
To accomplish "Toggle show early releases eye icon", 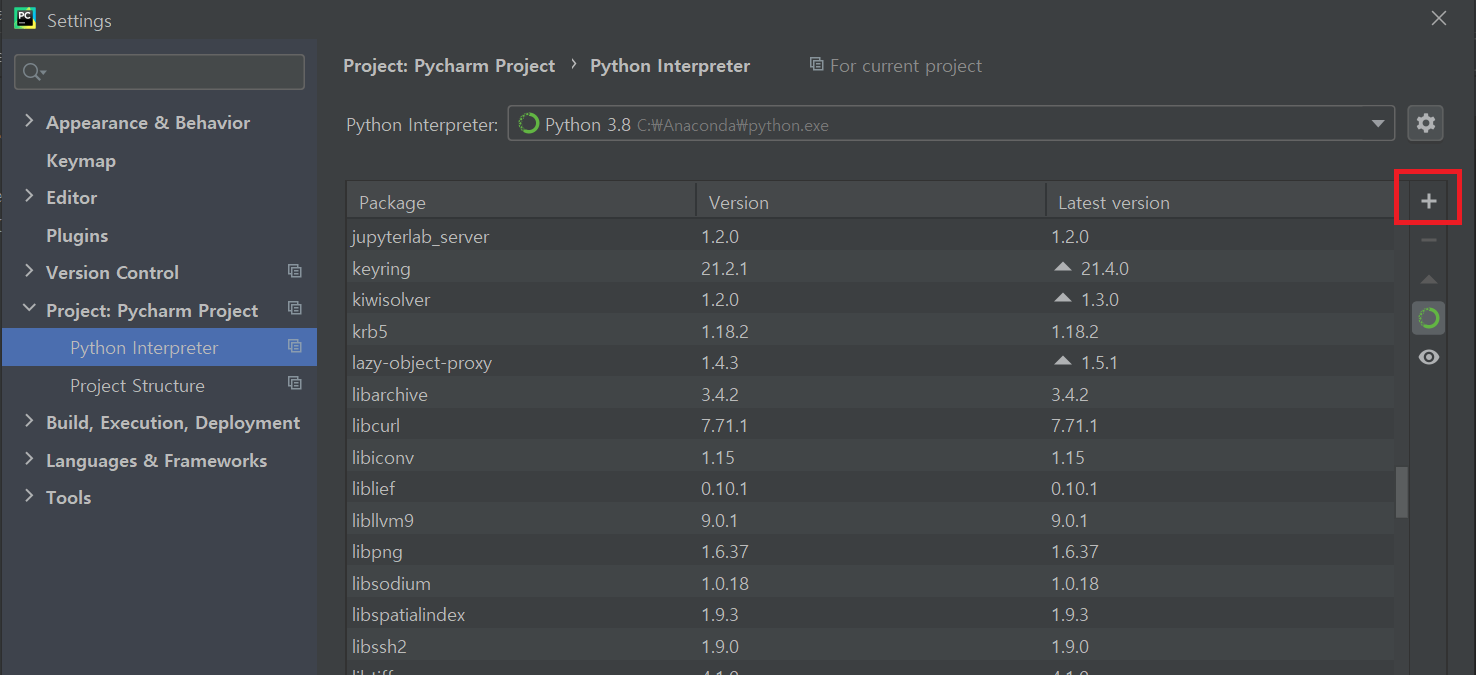I will [1428, 357].
